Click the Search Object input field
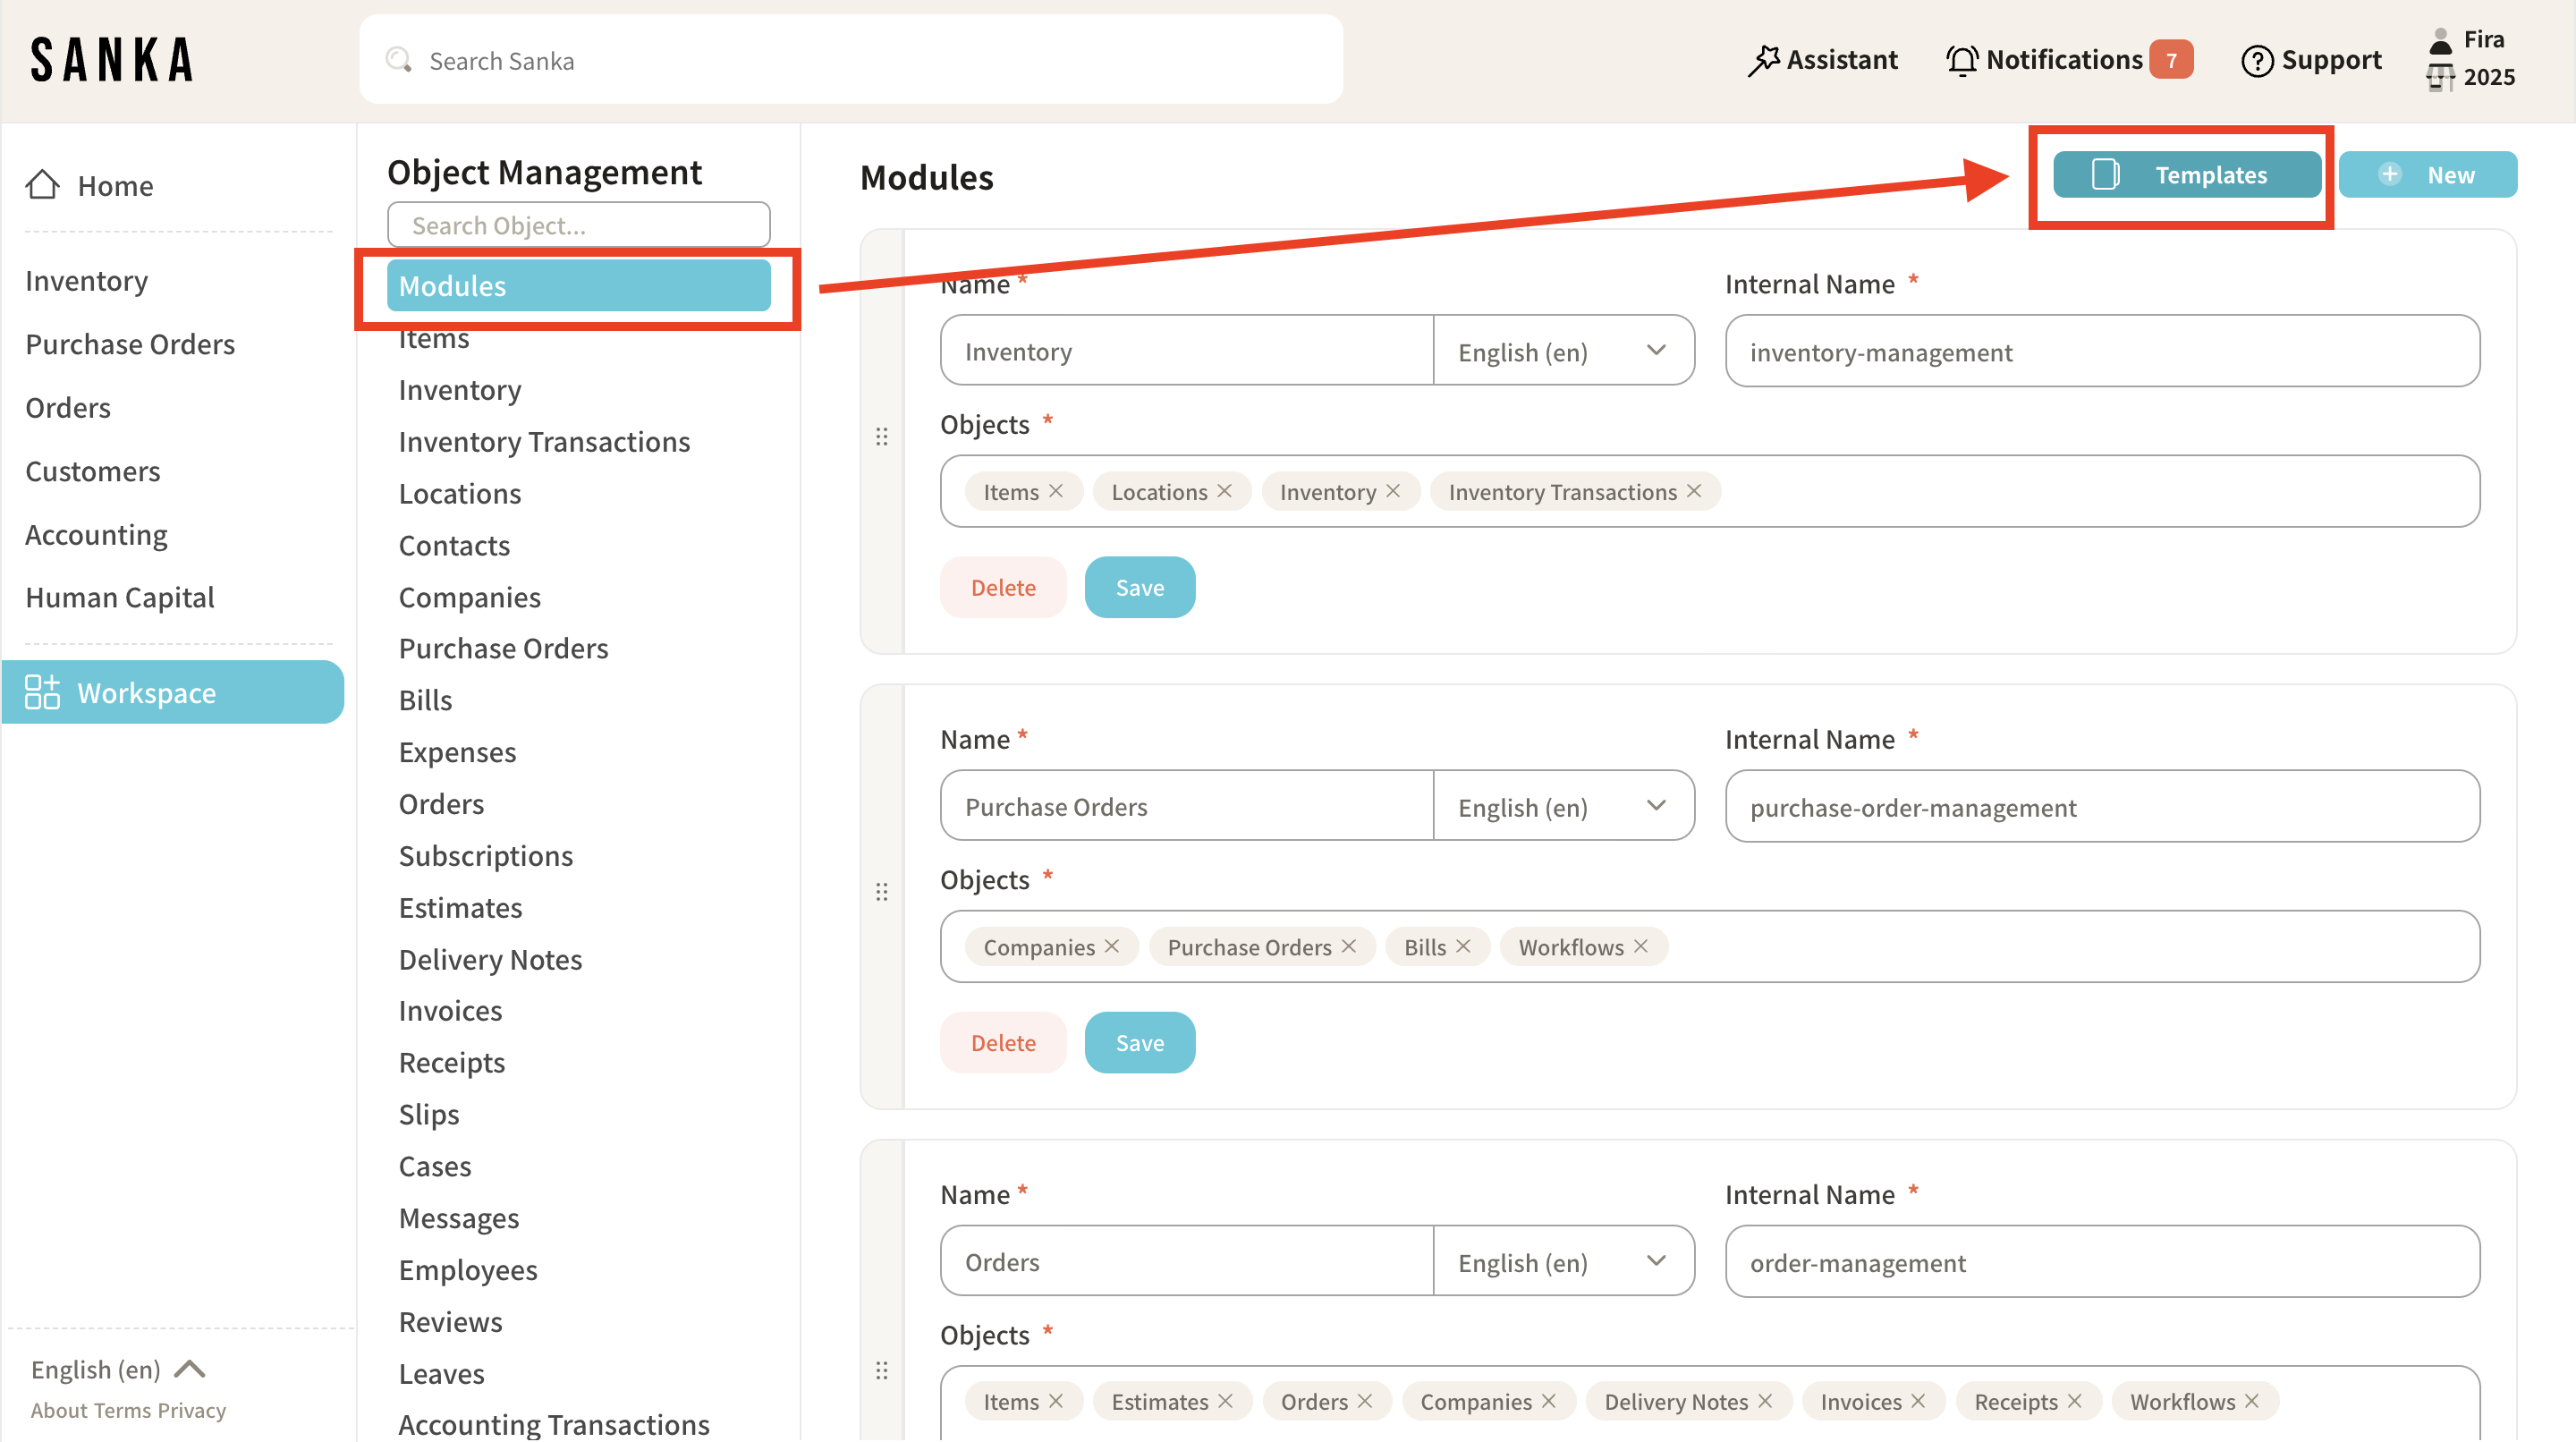This screenshot has height=1442, width=2576. tap(578, 225)
